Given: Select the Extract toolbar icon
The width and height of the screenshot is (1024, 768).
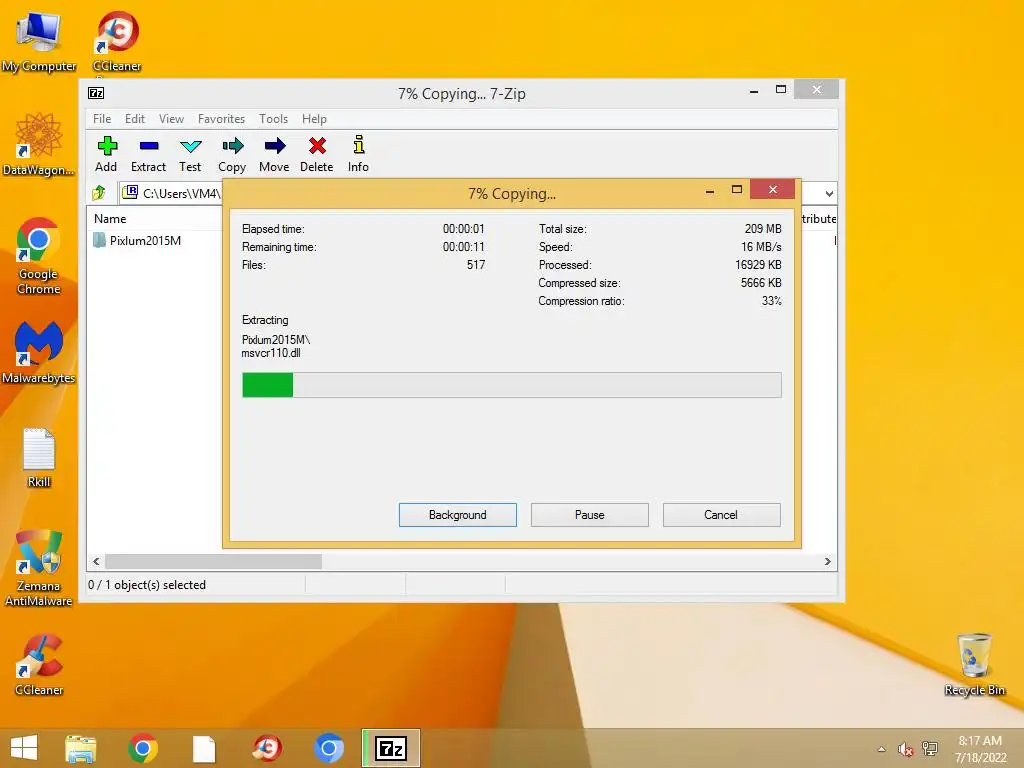Looking at the screenshot, I should tap(148, 154).
